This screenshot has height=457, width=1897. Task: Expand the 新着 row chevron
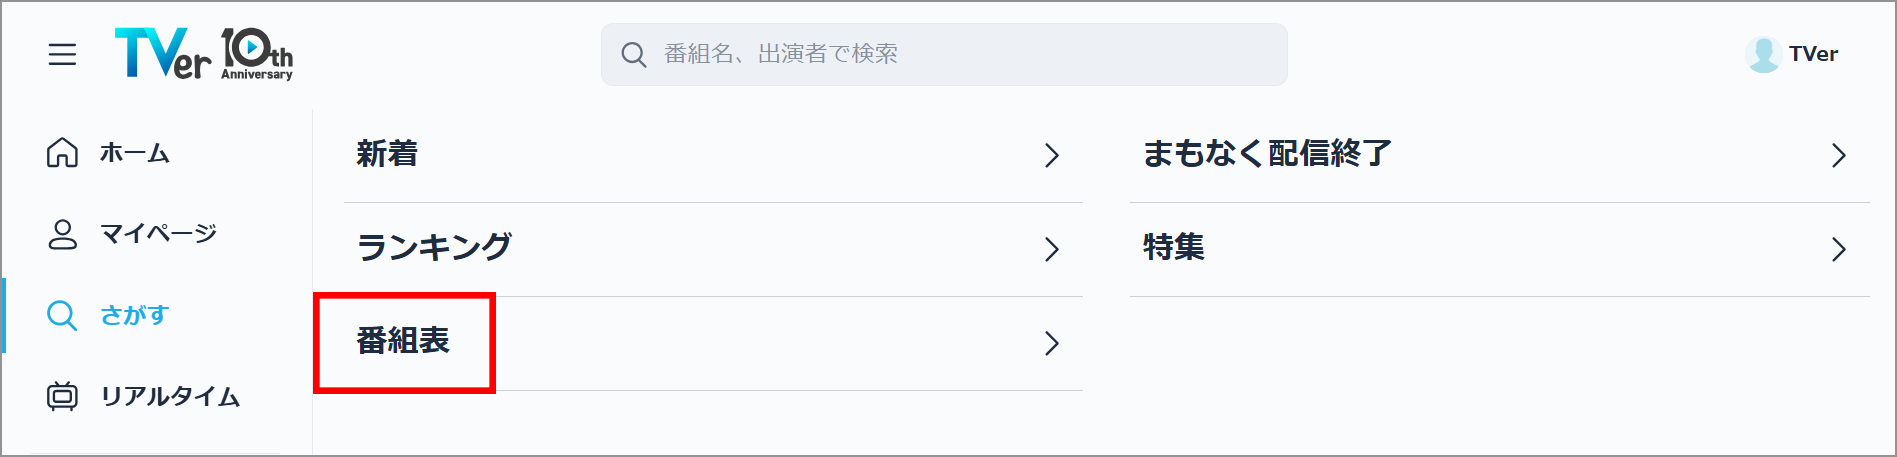point(1051,155)
